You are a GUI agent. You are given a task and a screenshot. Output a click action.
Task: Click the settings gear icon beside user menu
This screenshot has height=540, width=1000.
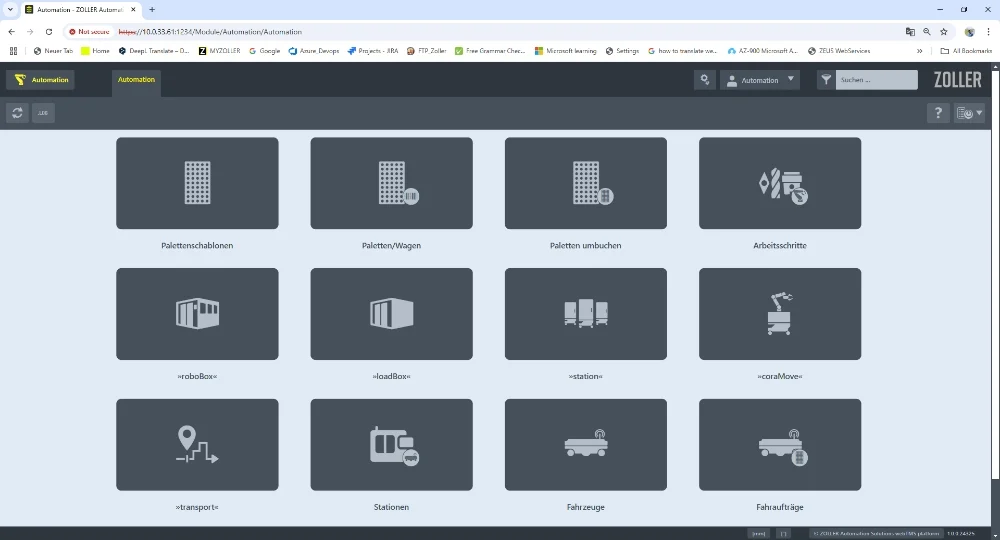point(705,80)
